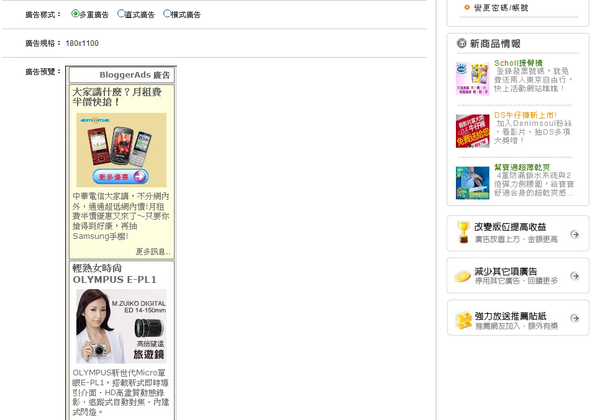600x420 pixels.
Task: Open the DS牛仔褲新上市! link
Action: 525,115
